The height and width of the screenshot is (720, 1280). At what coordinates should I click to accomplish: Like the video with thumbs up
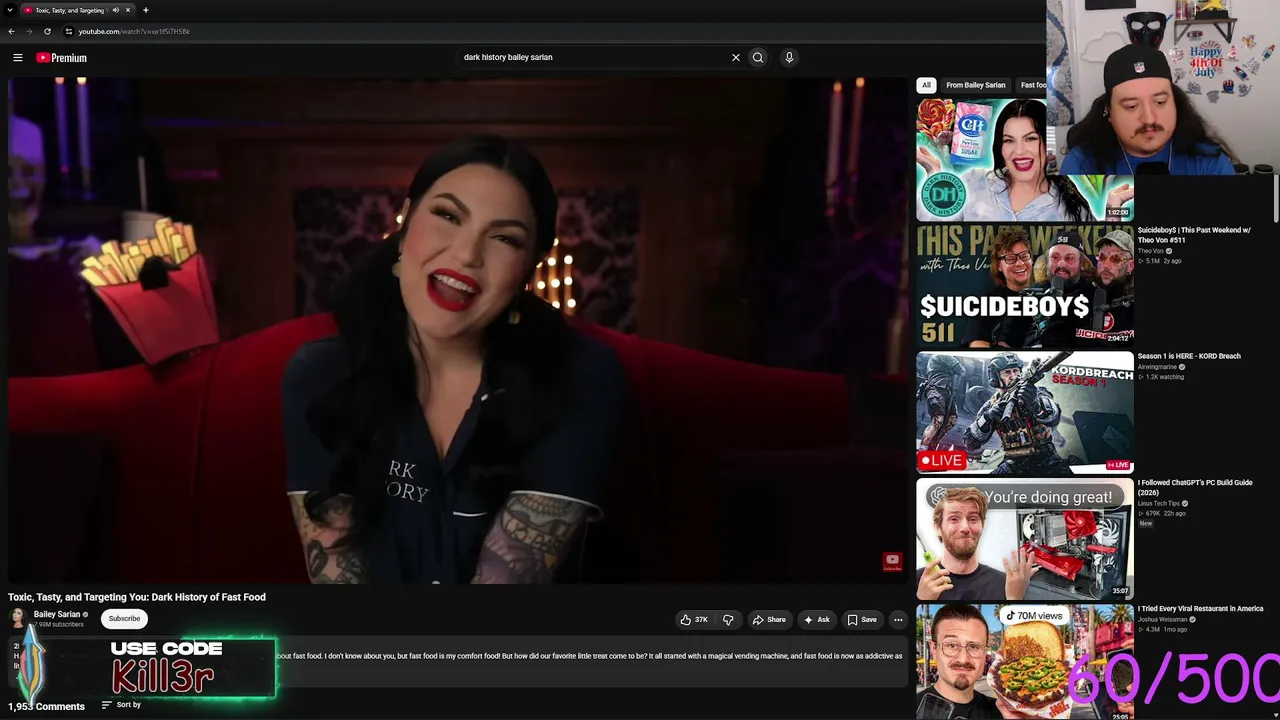click(x=694, y=620)
